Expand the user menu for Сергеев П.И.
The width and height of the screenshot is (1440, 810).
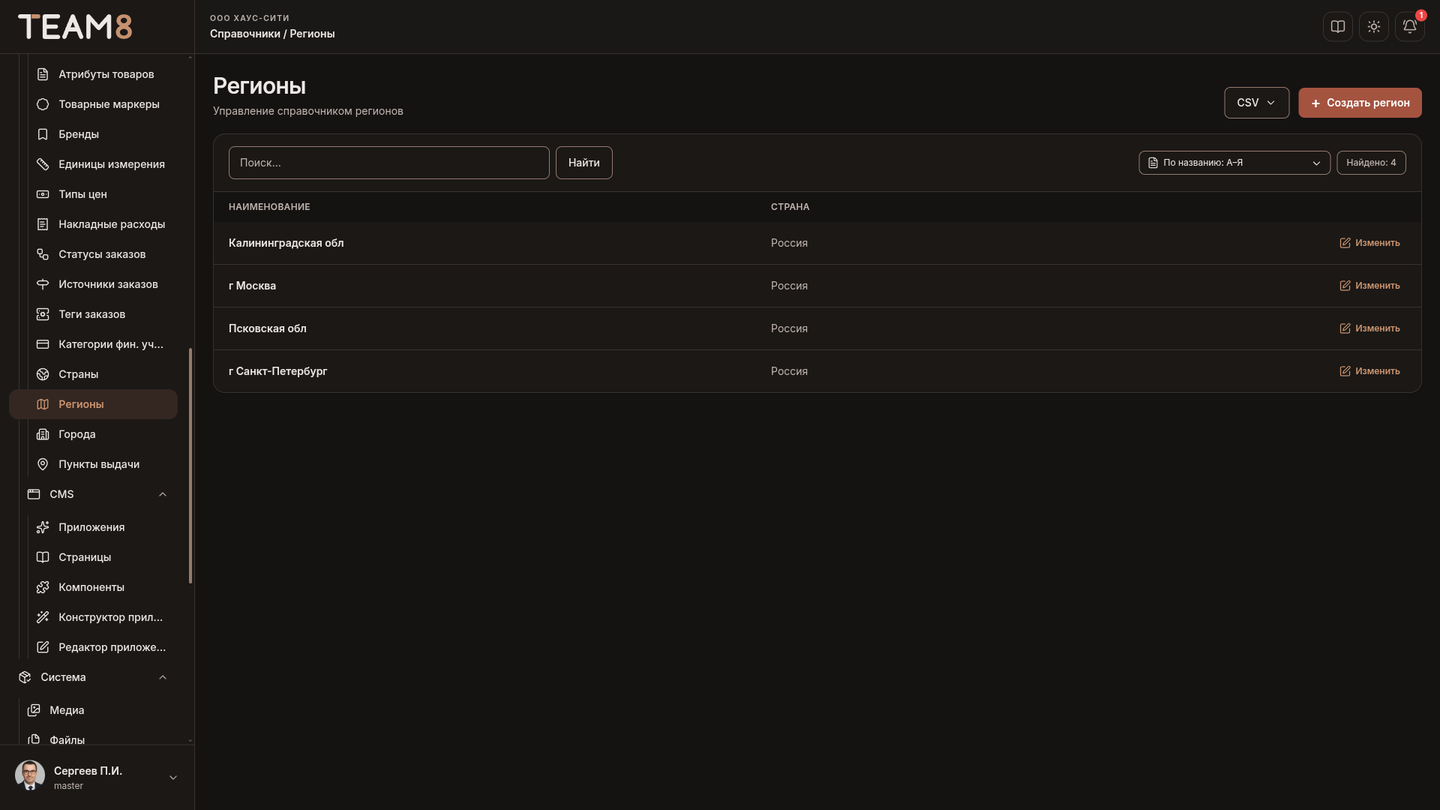pyautogui.click(x=173, y=778)
